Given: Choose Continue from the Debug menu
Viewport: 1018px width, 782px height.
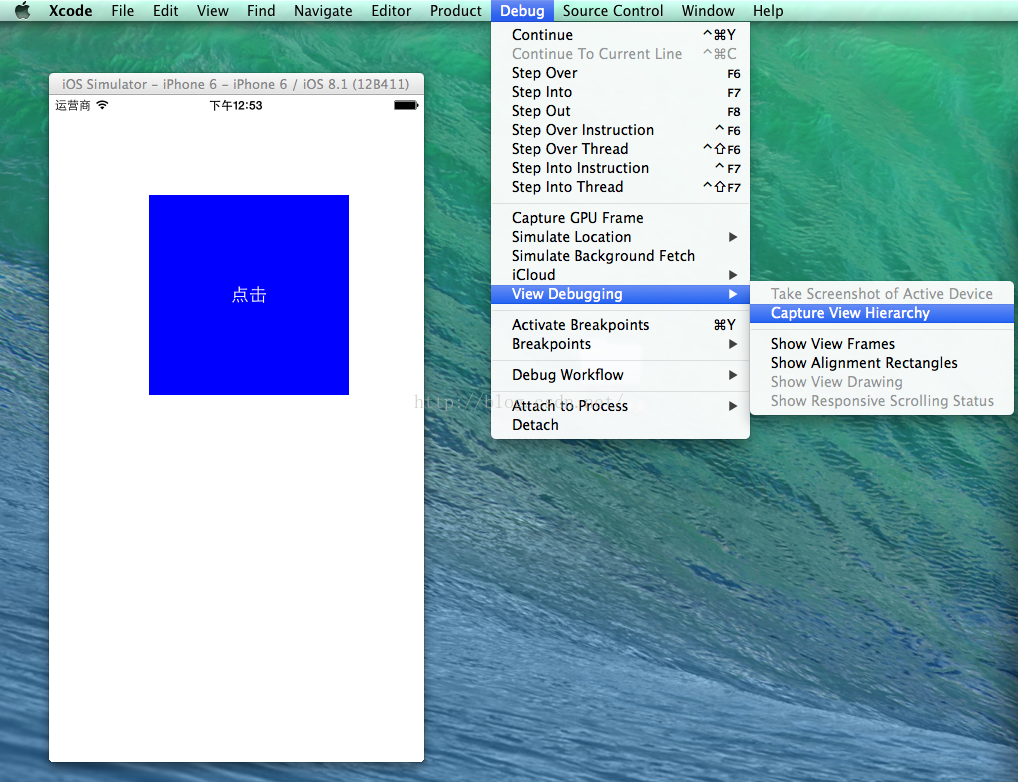Looking at the screenshot, I should 620,35.
